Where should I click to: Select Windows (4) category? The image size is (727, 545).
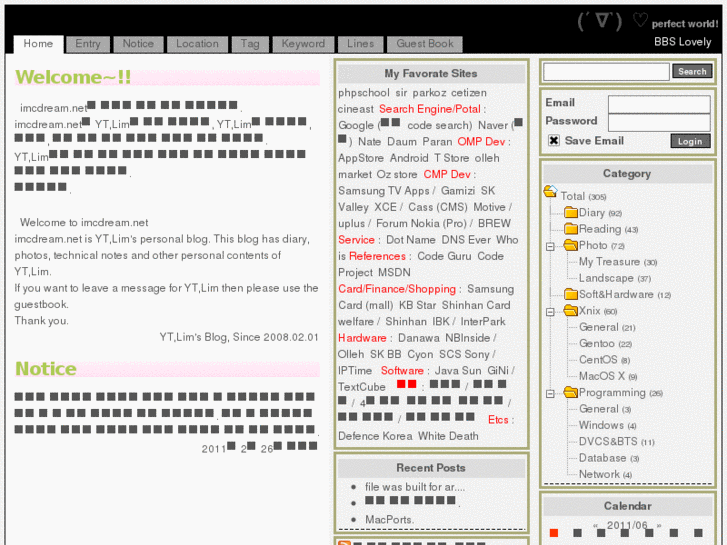click(607, 425)
